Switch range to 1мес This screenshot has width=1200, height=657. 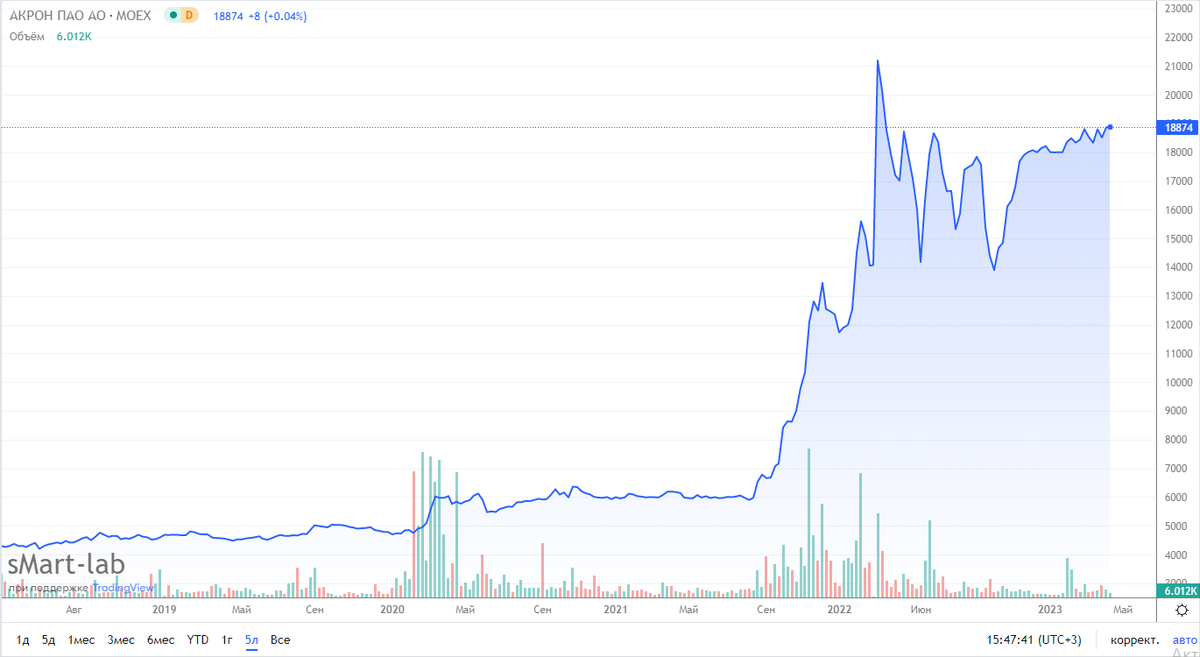(x=81, y=639)
